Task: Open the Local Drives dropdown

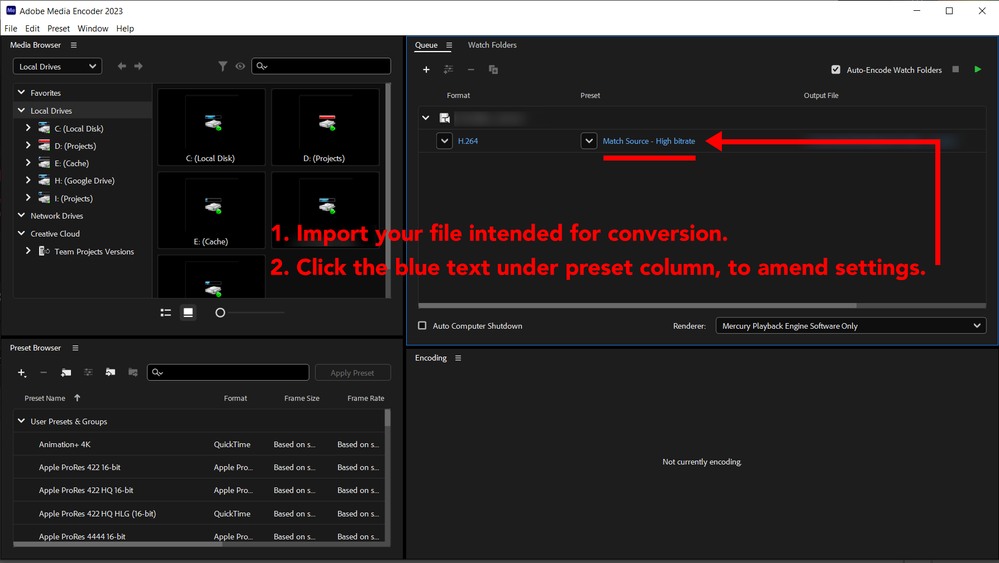Action: click(57, 66)
